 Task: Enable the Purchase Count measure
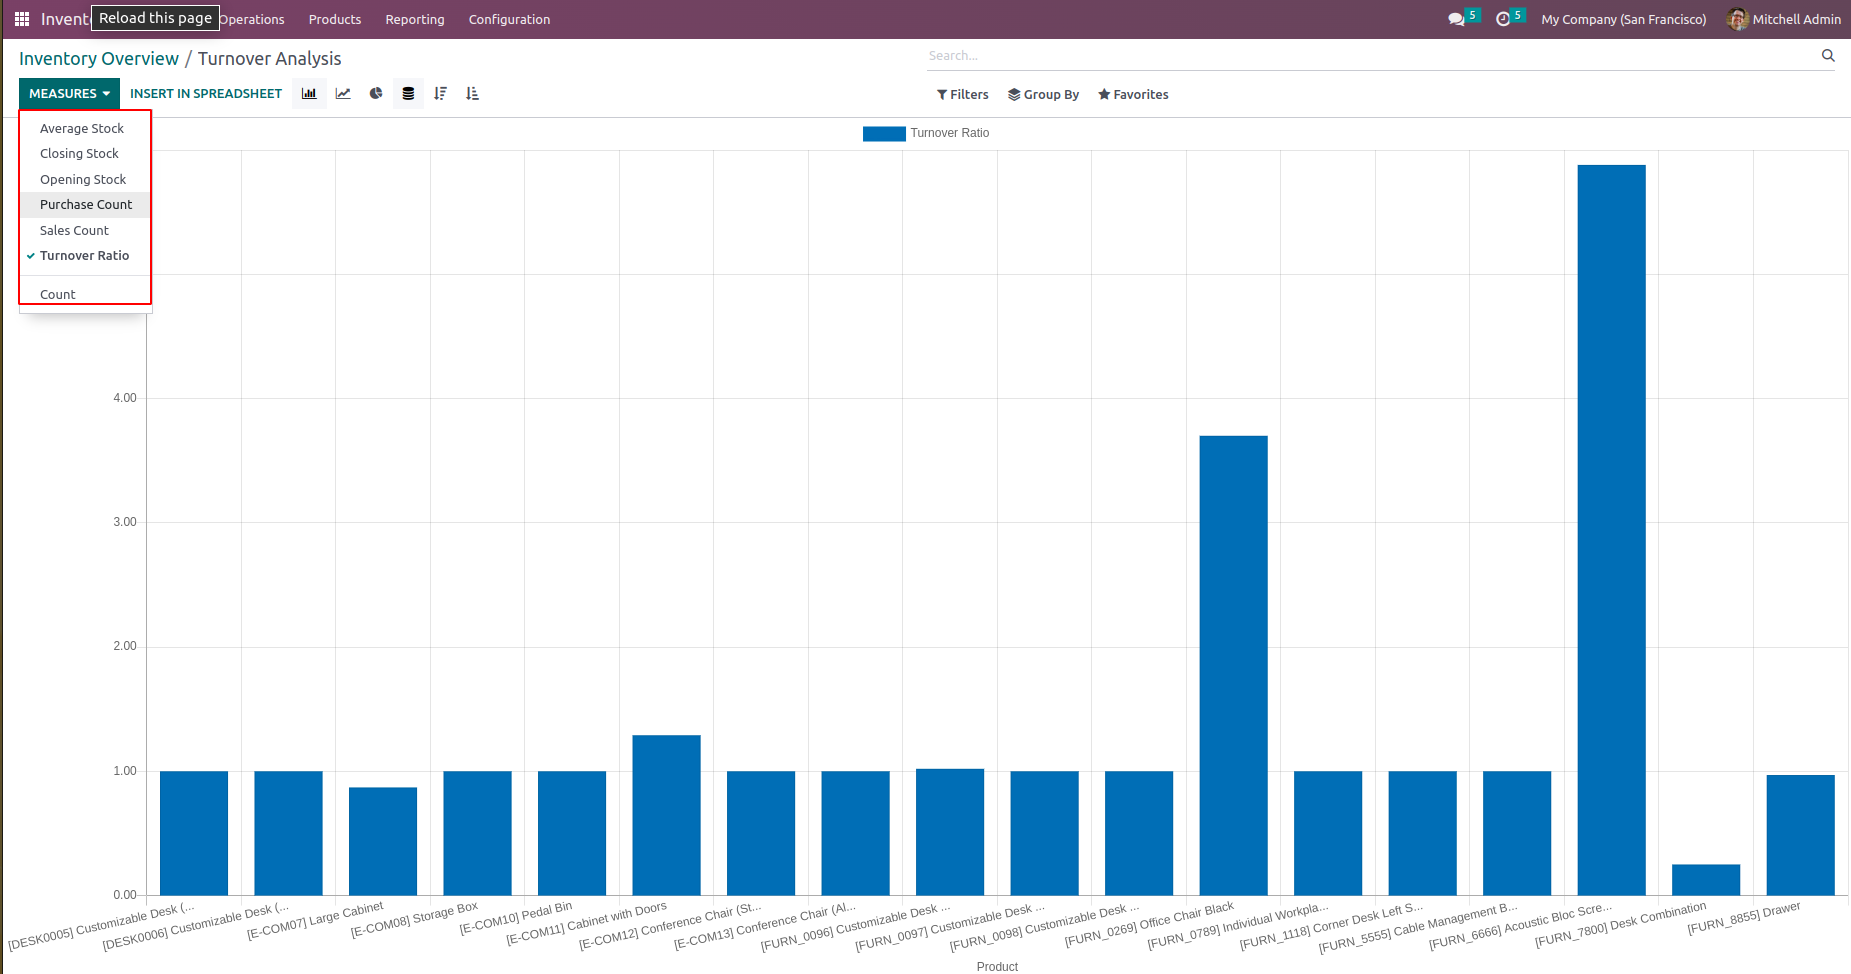(x=86, y=205)
